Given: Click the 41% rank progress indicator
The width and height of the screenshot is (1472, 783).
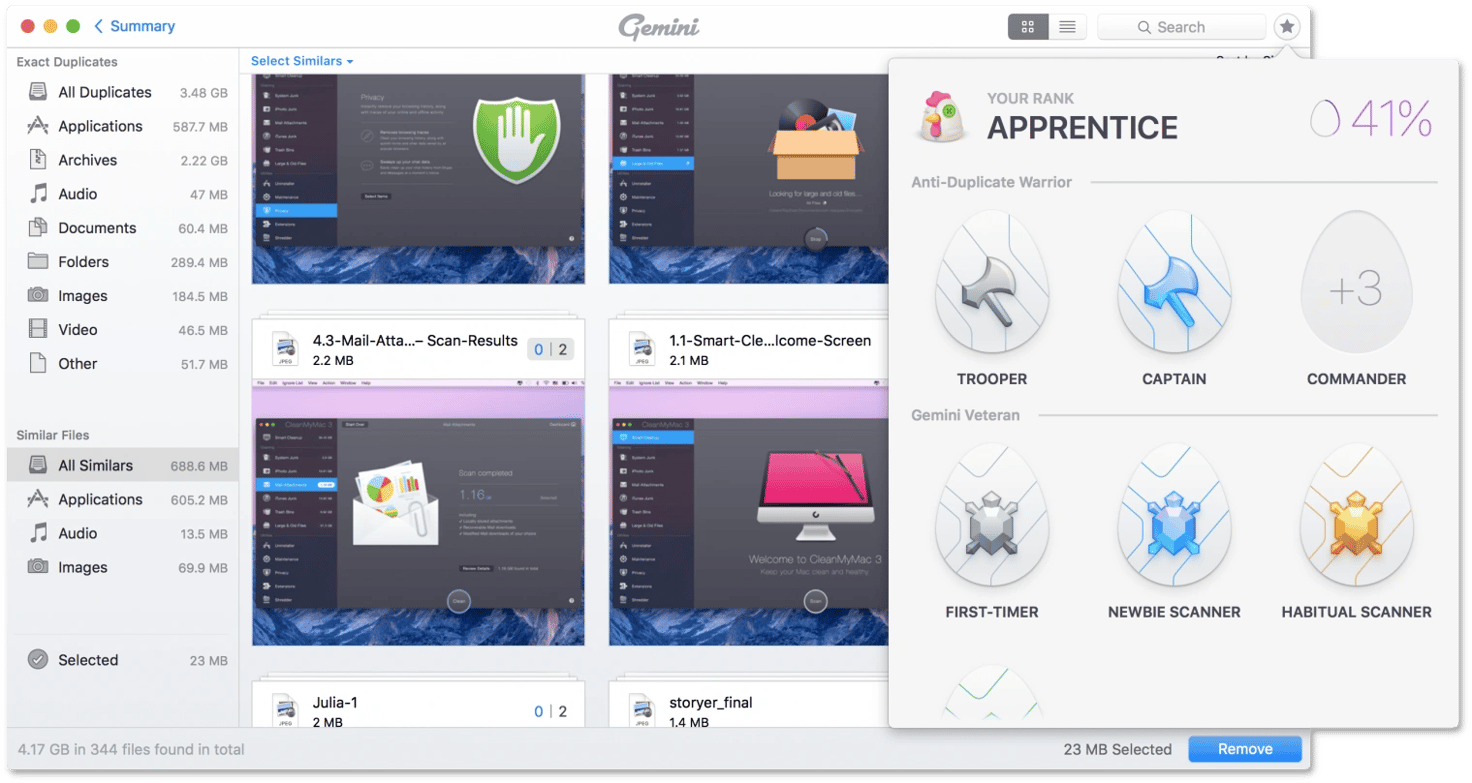Looking at the screenshot, I should click(1371, 120).
